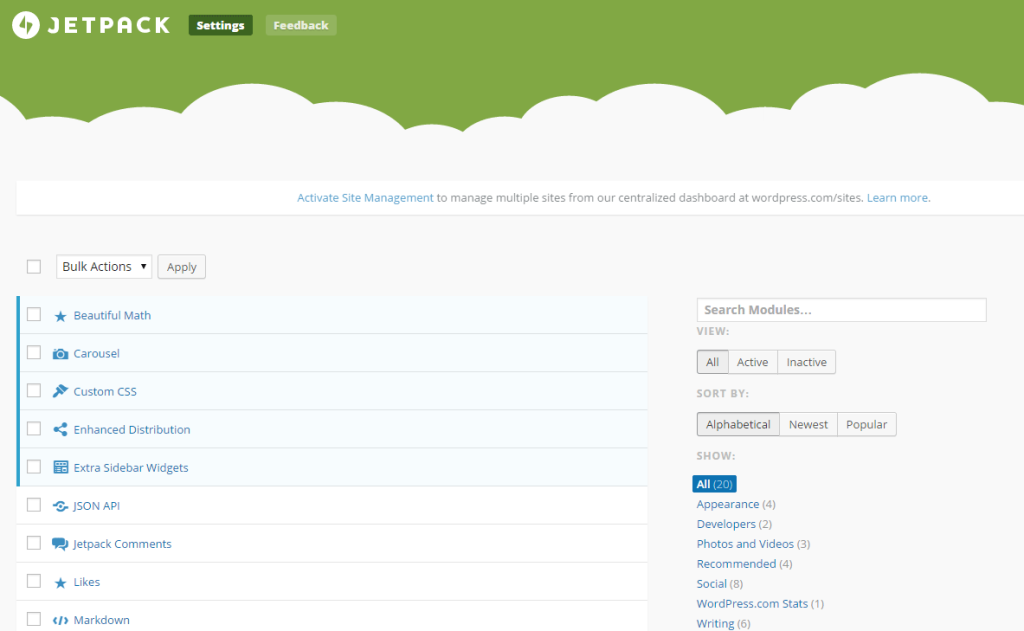
Task: Switch to the Feedback tab
Action: tap(300, 25)
